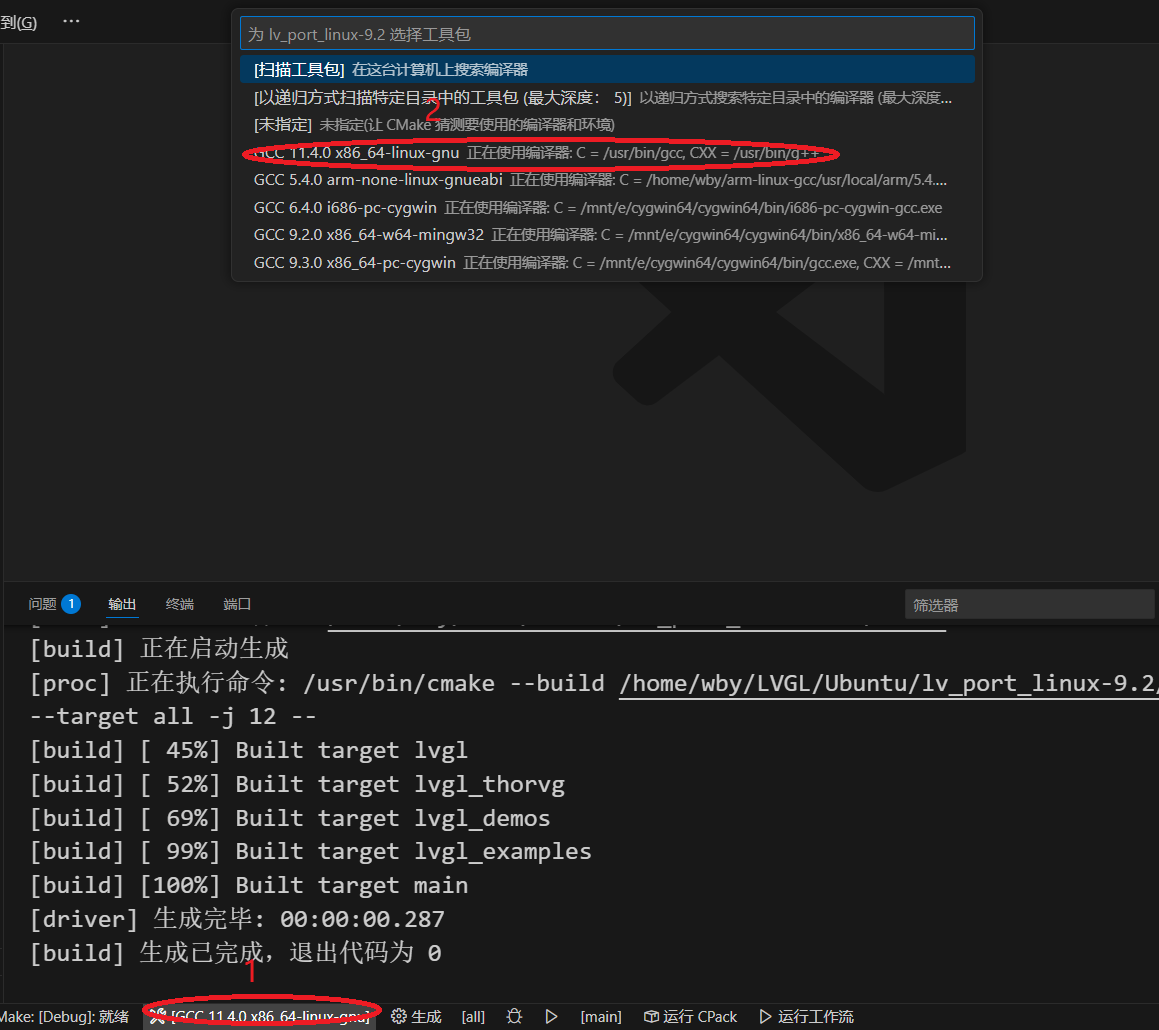
Task: Open the Go (转到) menu
Action: coord(18,22)
